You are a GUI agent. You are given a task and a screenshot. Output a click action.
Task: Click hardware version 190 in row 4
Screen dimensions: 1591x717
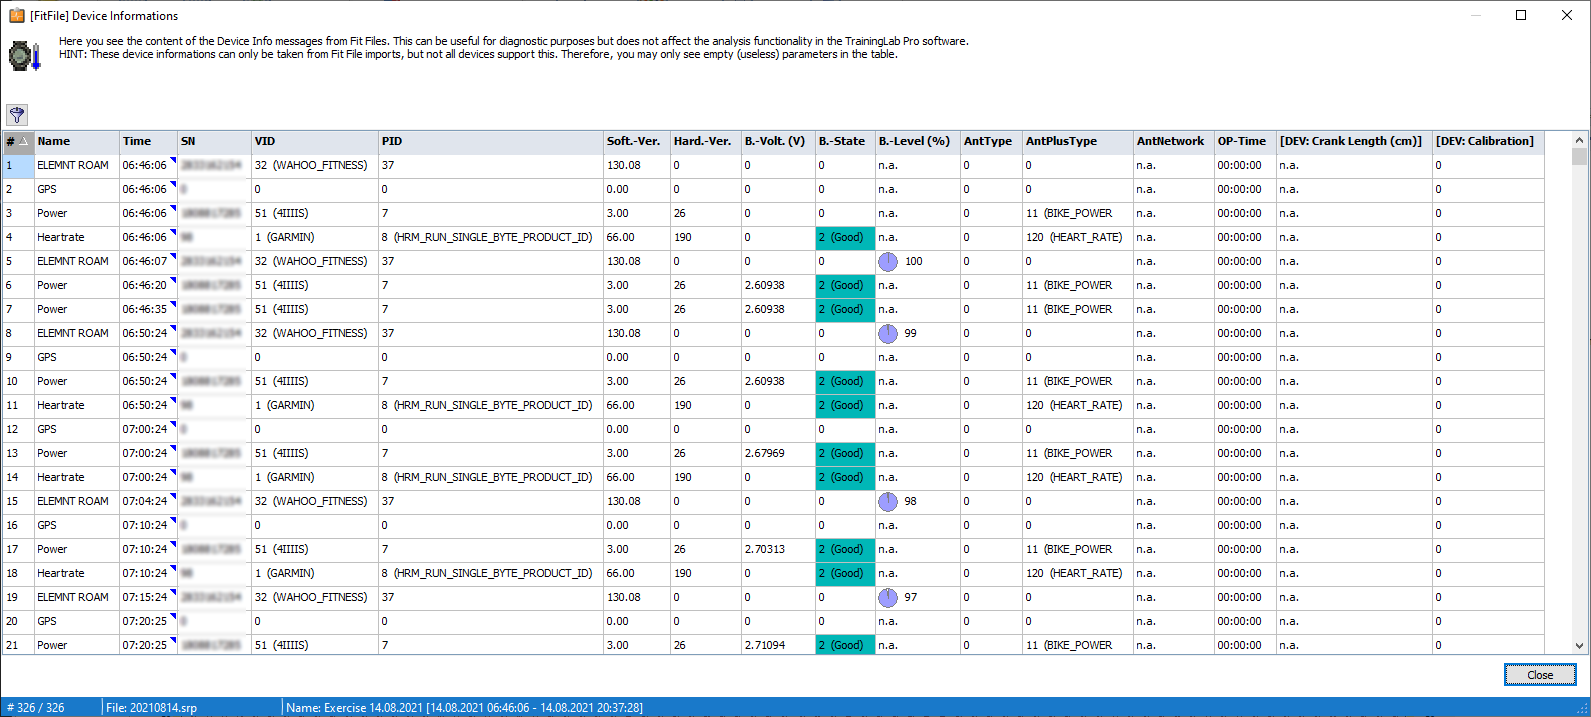pyautogui.click(x=706, y=237)
